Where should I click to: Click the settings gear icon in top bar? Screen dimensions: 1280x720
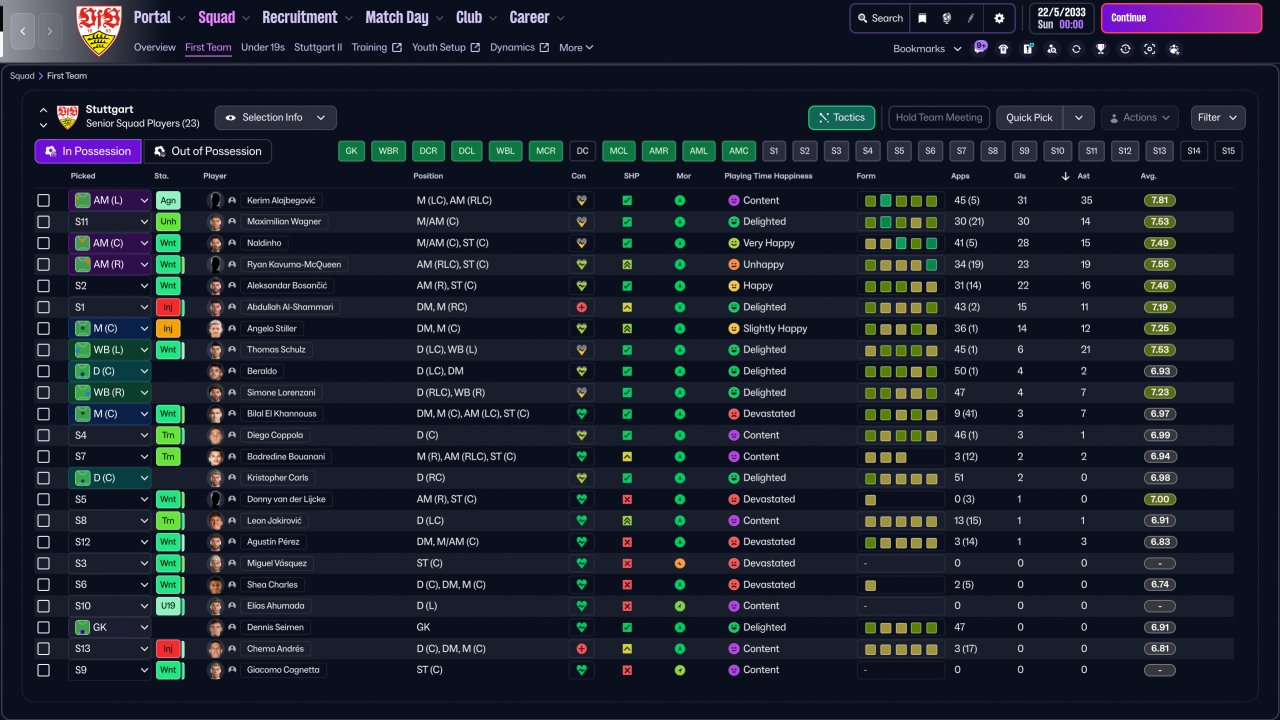point(999,18)
